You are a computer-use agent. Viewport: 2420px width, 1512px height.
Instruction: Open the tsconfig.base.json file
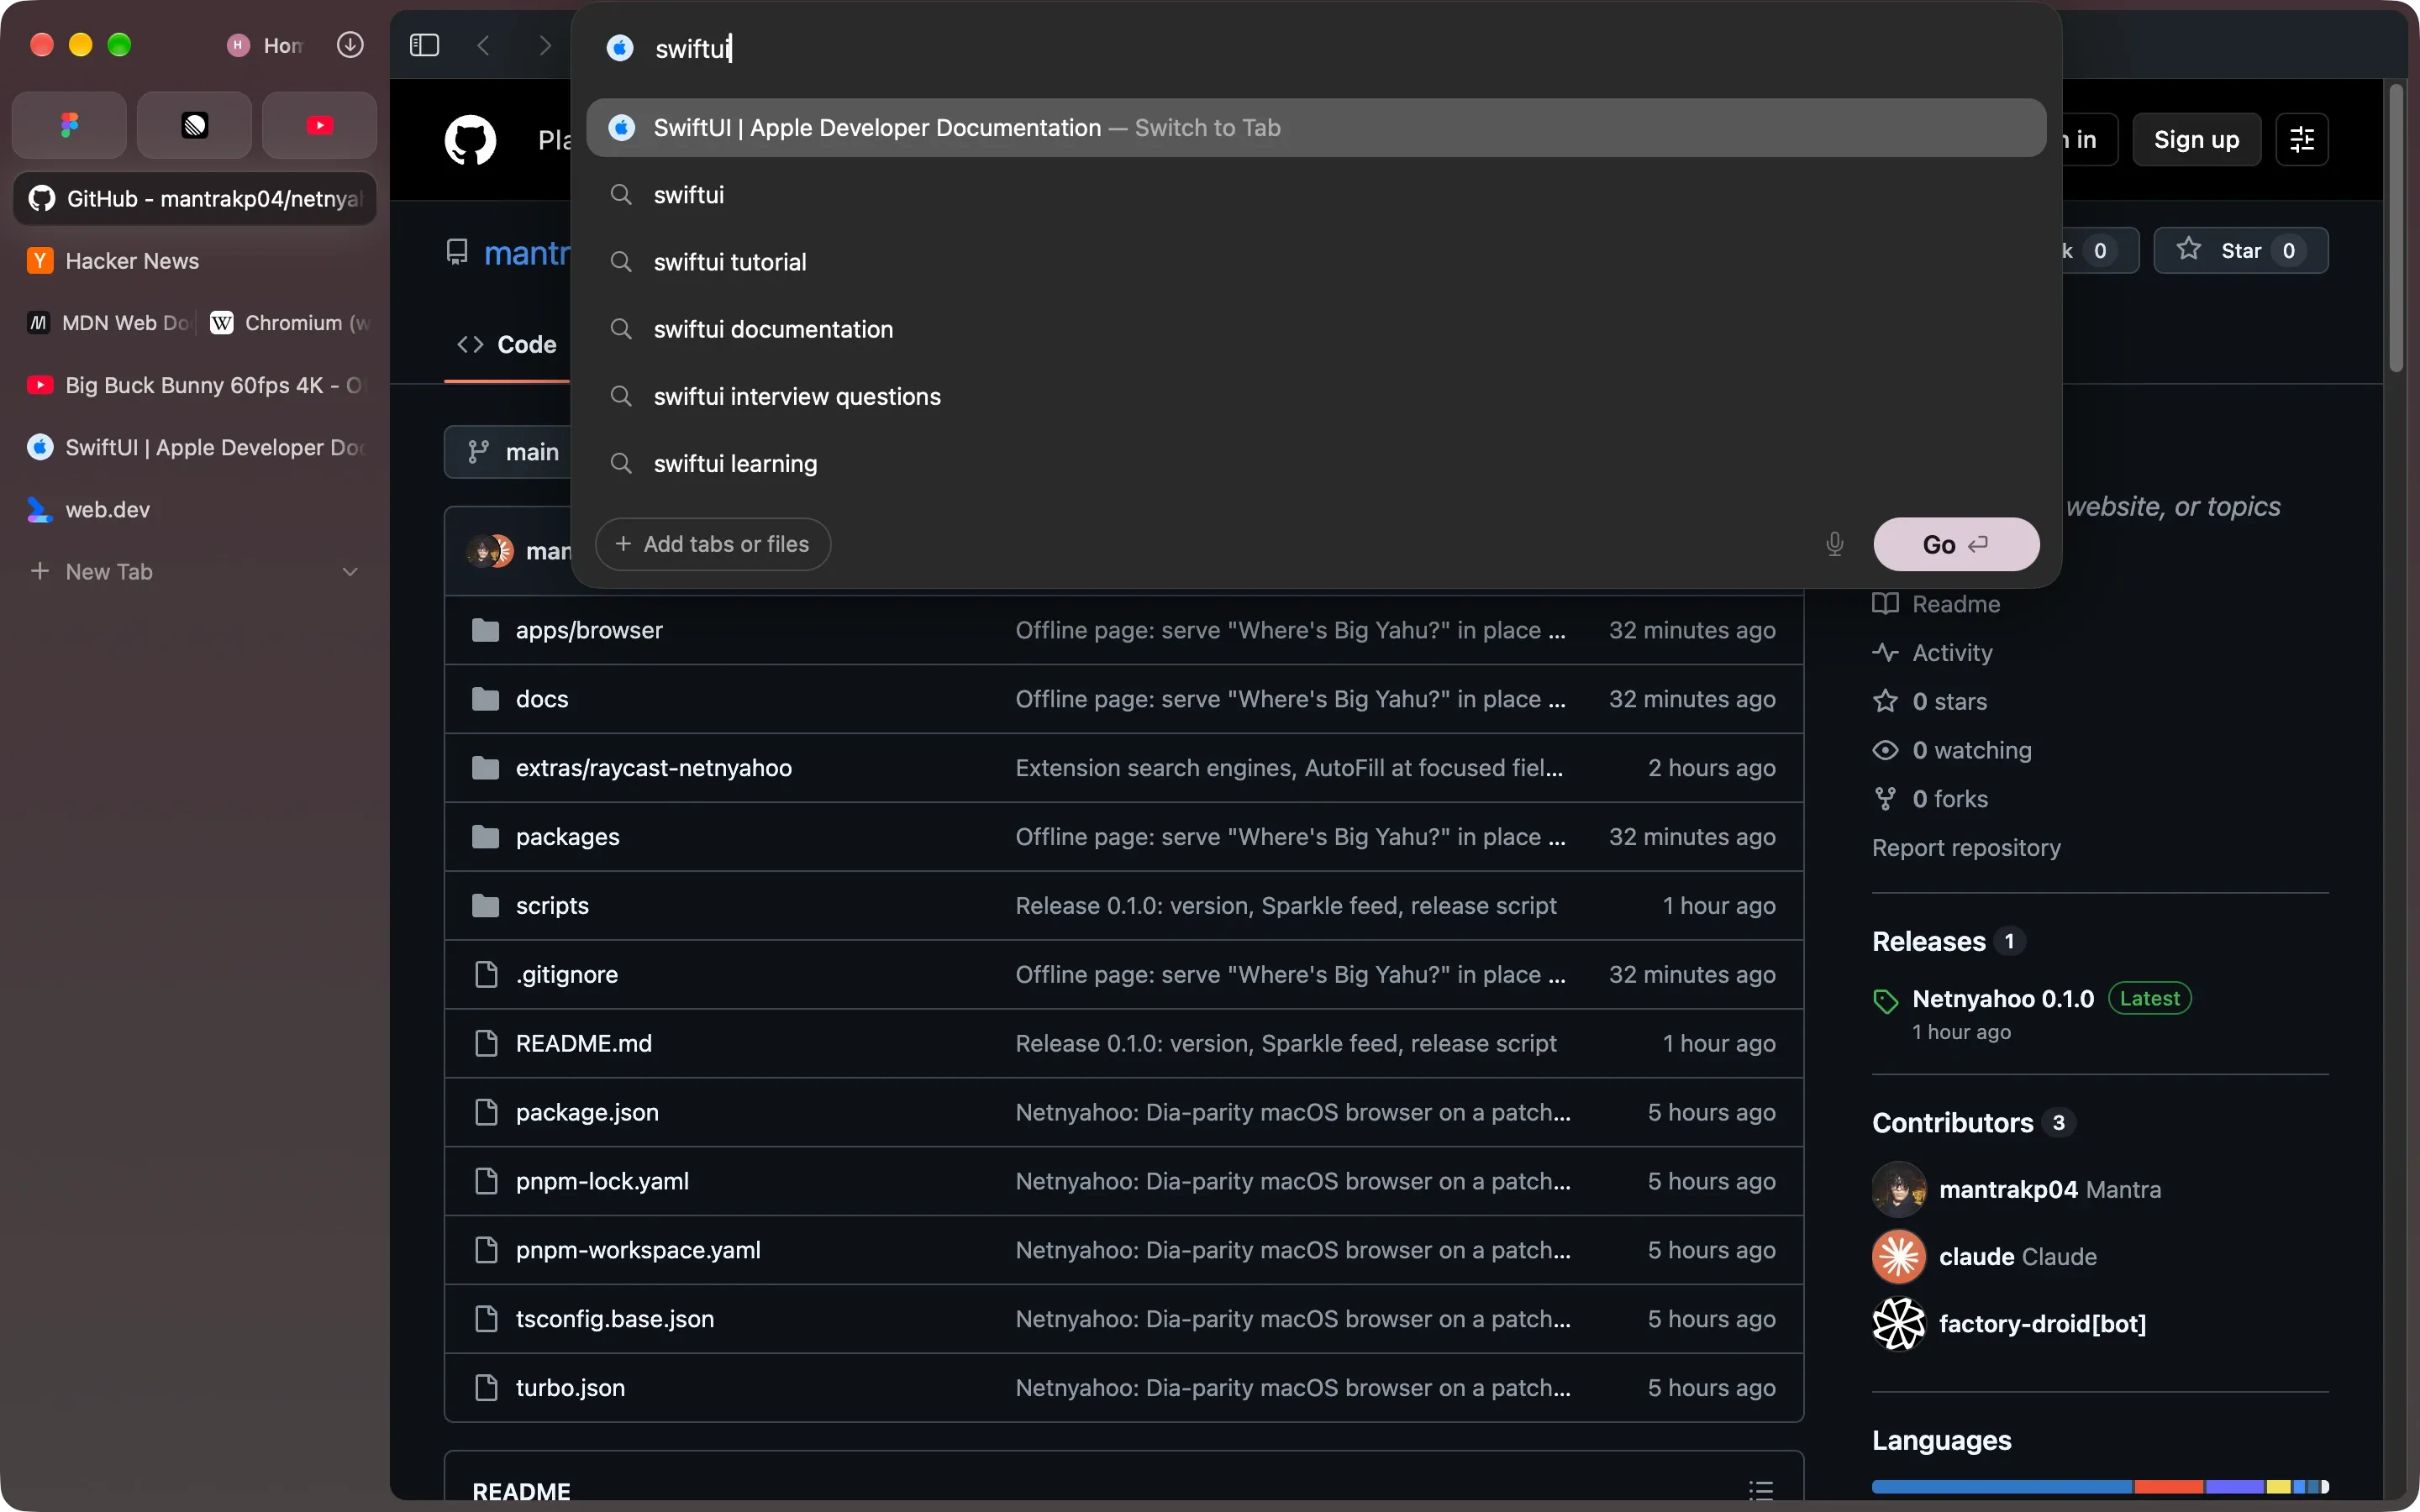[615, 1319]
